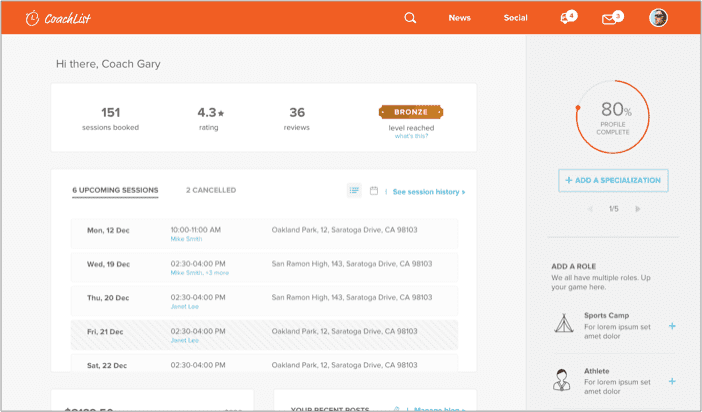
Task: Switch to list view of sessions
Action: (x=354, y=191)
